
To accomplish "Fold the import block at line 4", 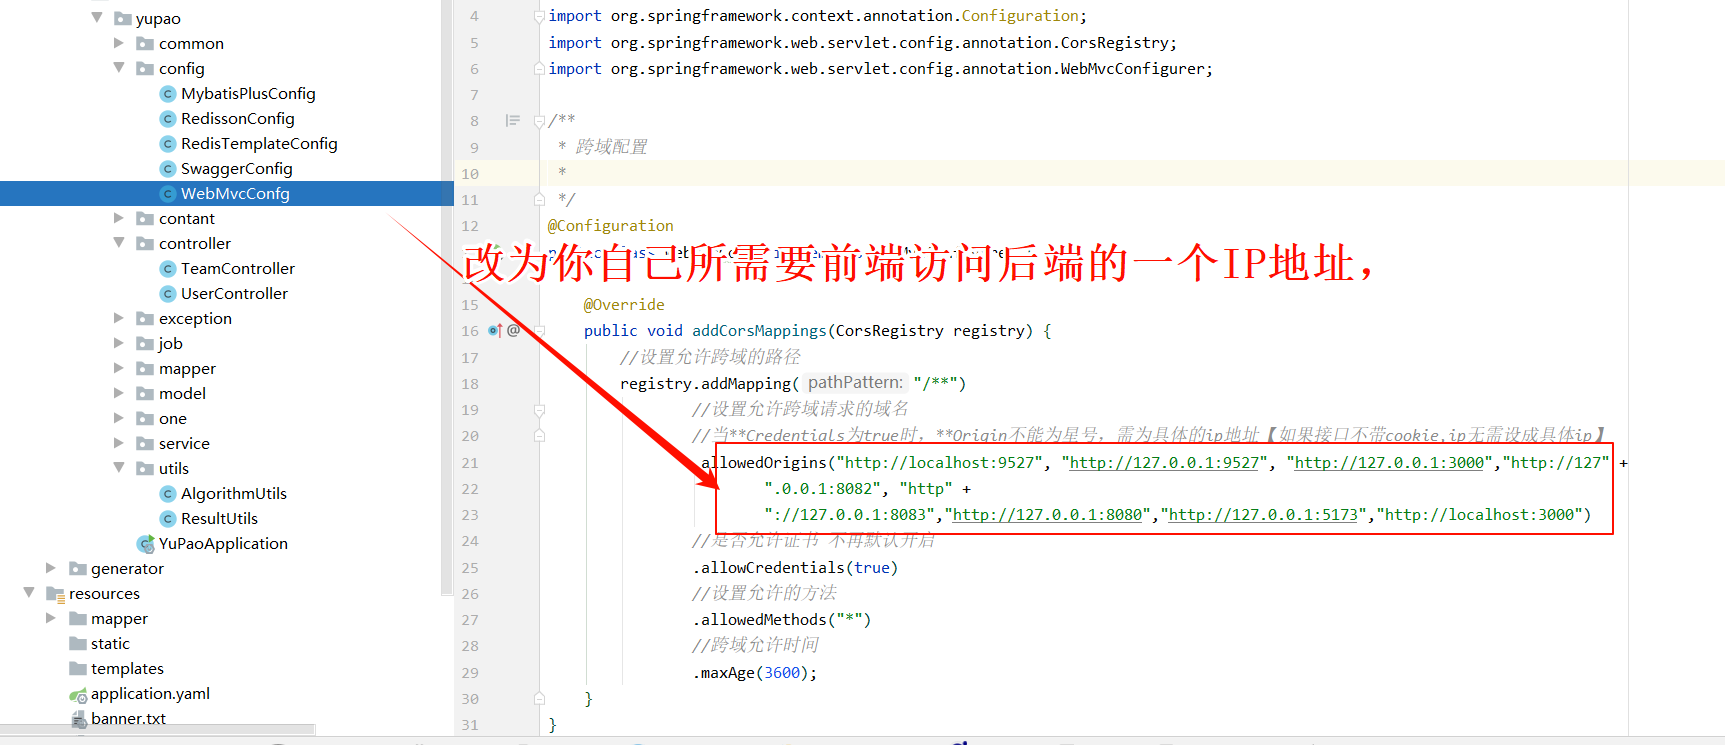I will [x=539, y=16].
